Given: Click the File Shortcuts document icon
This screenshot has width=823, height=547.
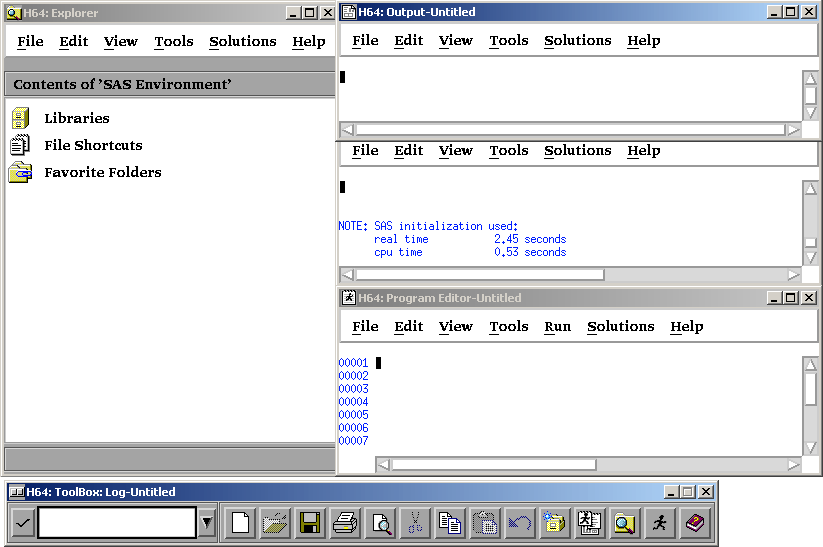Looking at the screenshot, I should point(20,145).
